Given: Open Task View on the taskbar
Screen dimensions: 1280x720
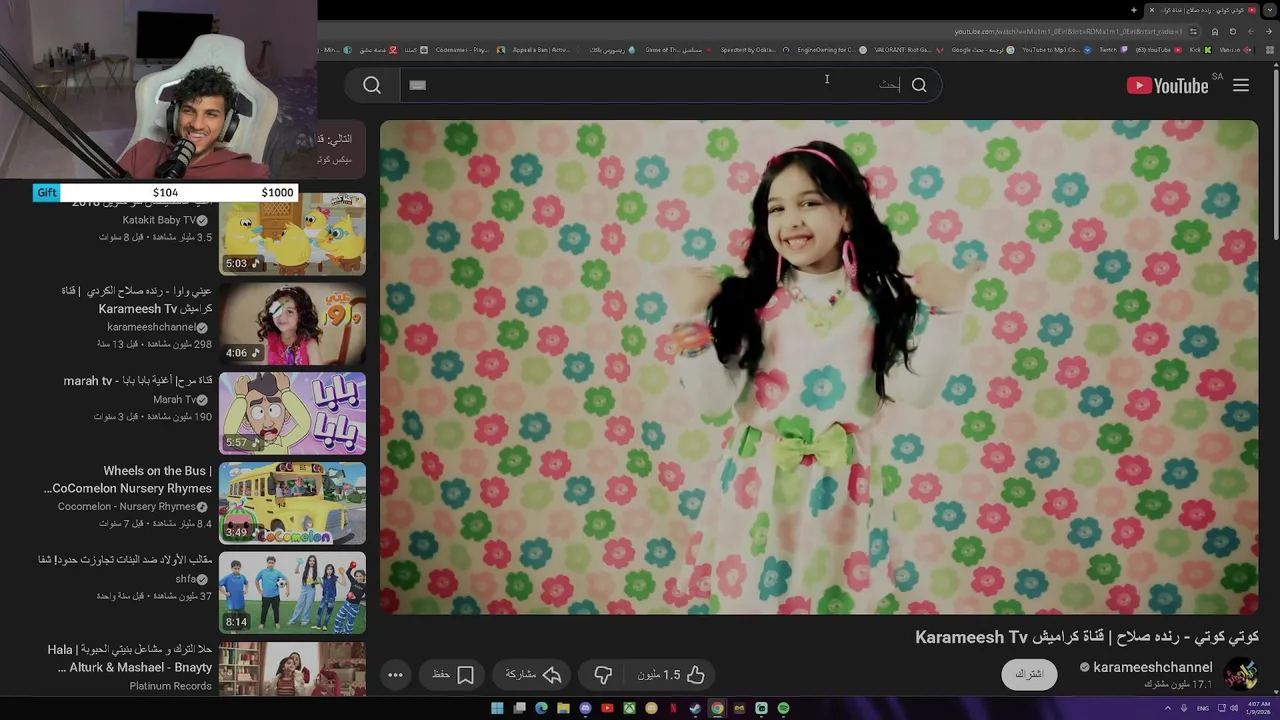Looking at the screenshot, I should [x=519, y=708].
